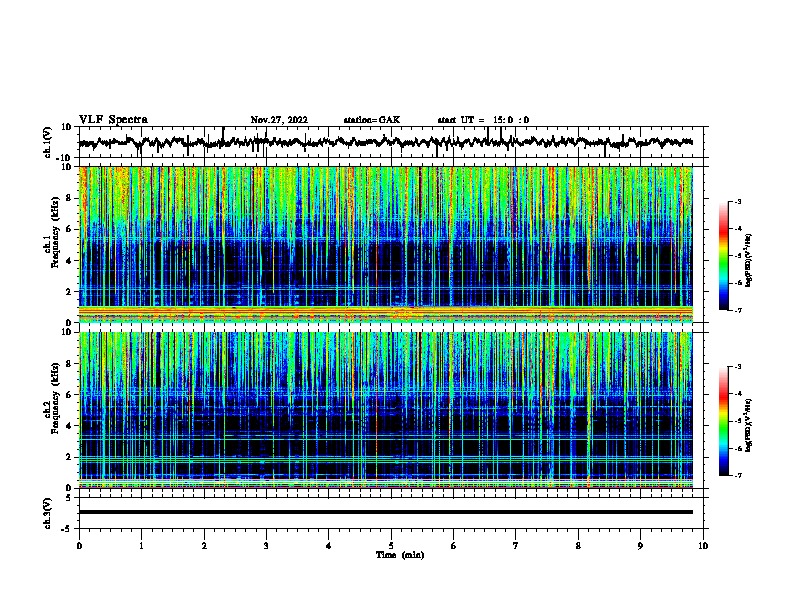Viewport: 792px width, 612px height.
Task: Click the "start UT = 15:0 :0" text
Action: 483,120
